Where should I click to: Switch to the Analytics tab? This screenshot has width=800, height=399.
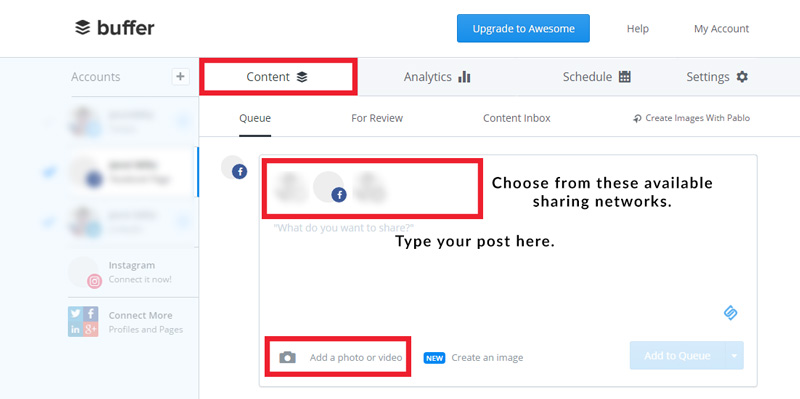click(437, 77)
